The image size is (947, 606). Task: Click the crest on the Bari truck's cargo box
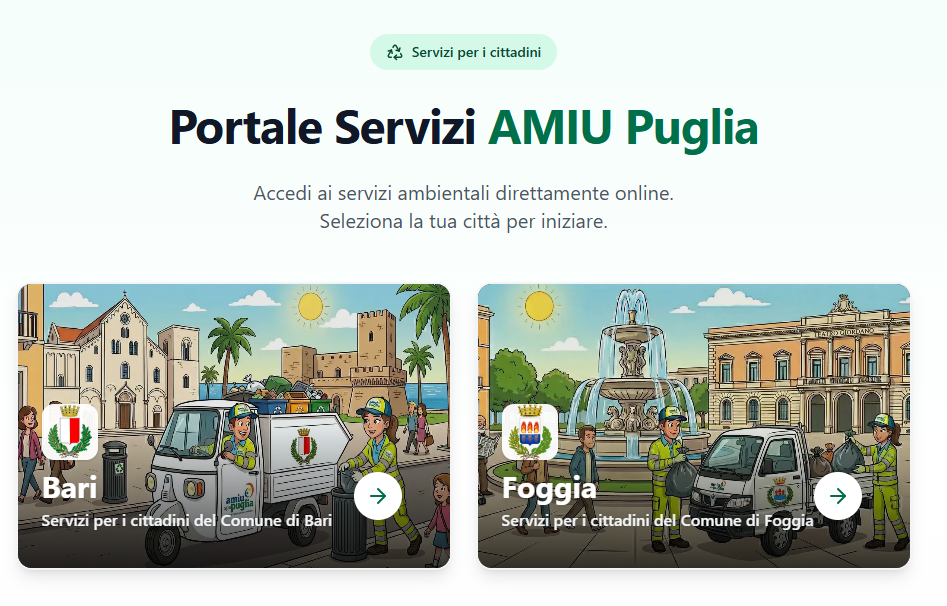coord(304,446)
